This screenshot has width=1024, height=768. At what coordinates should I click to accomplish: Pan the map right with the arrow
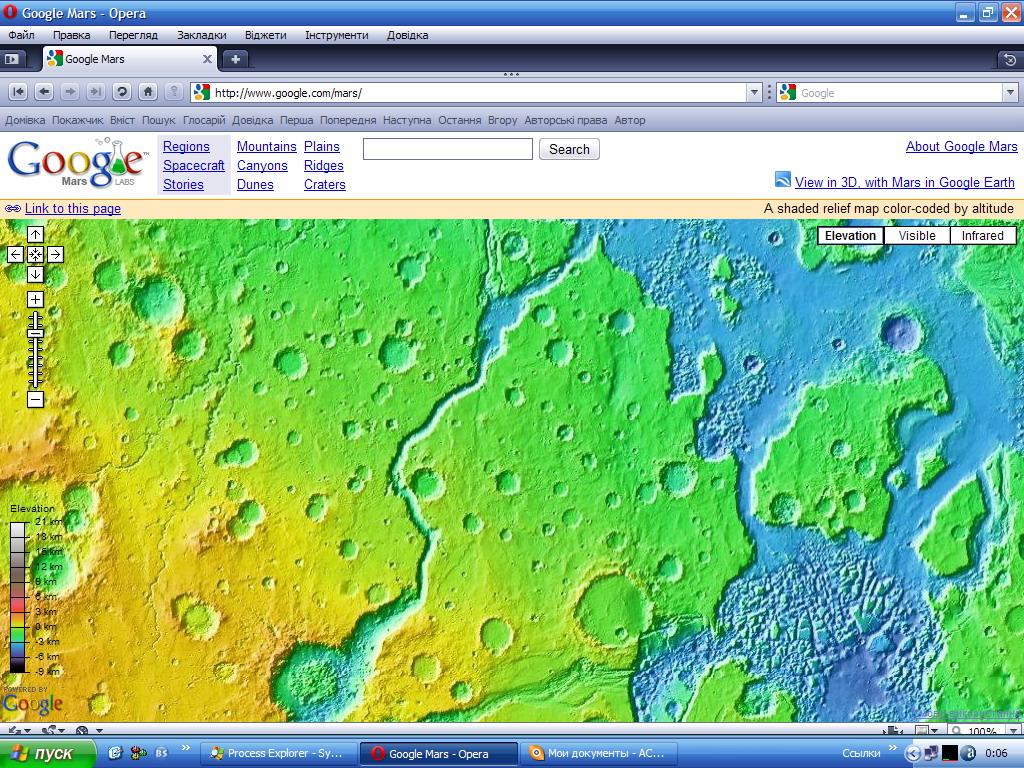click(x=55, y=254)
